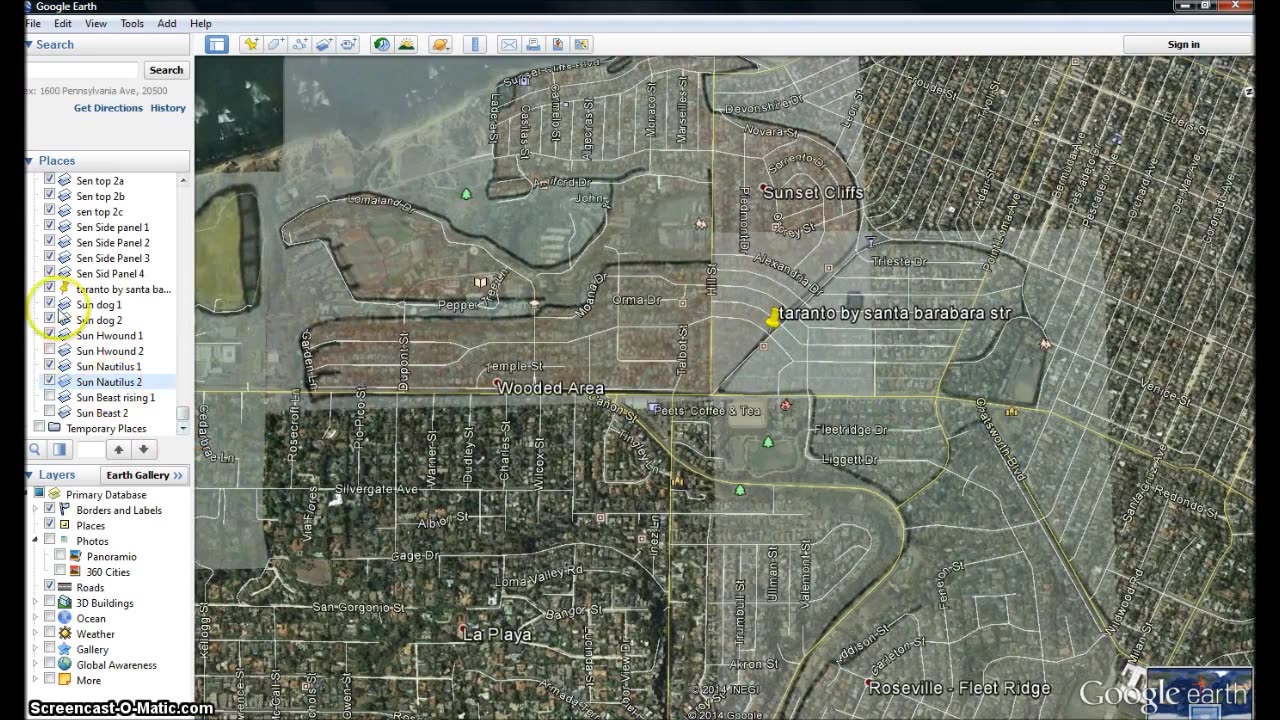Click the Peet's Coffee & Tea map icon

point(654,408)
